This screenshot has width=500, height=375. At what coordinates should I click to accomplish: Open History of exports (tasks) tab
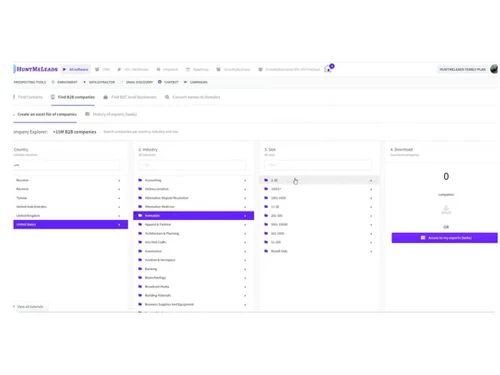111,114
